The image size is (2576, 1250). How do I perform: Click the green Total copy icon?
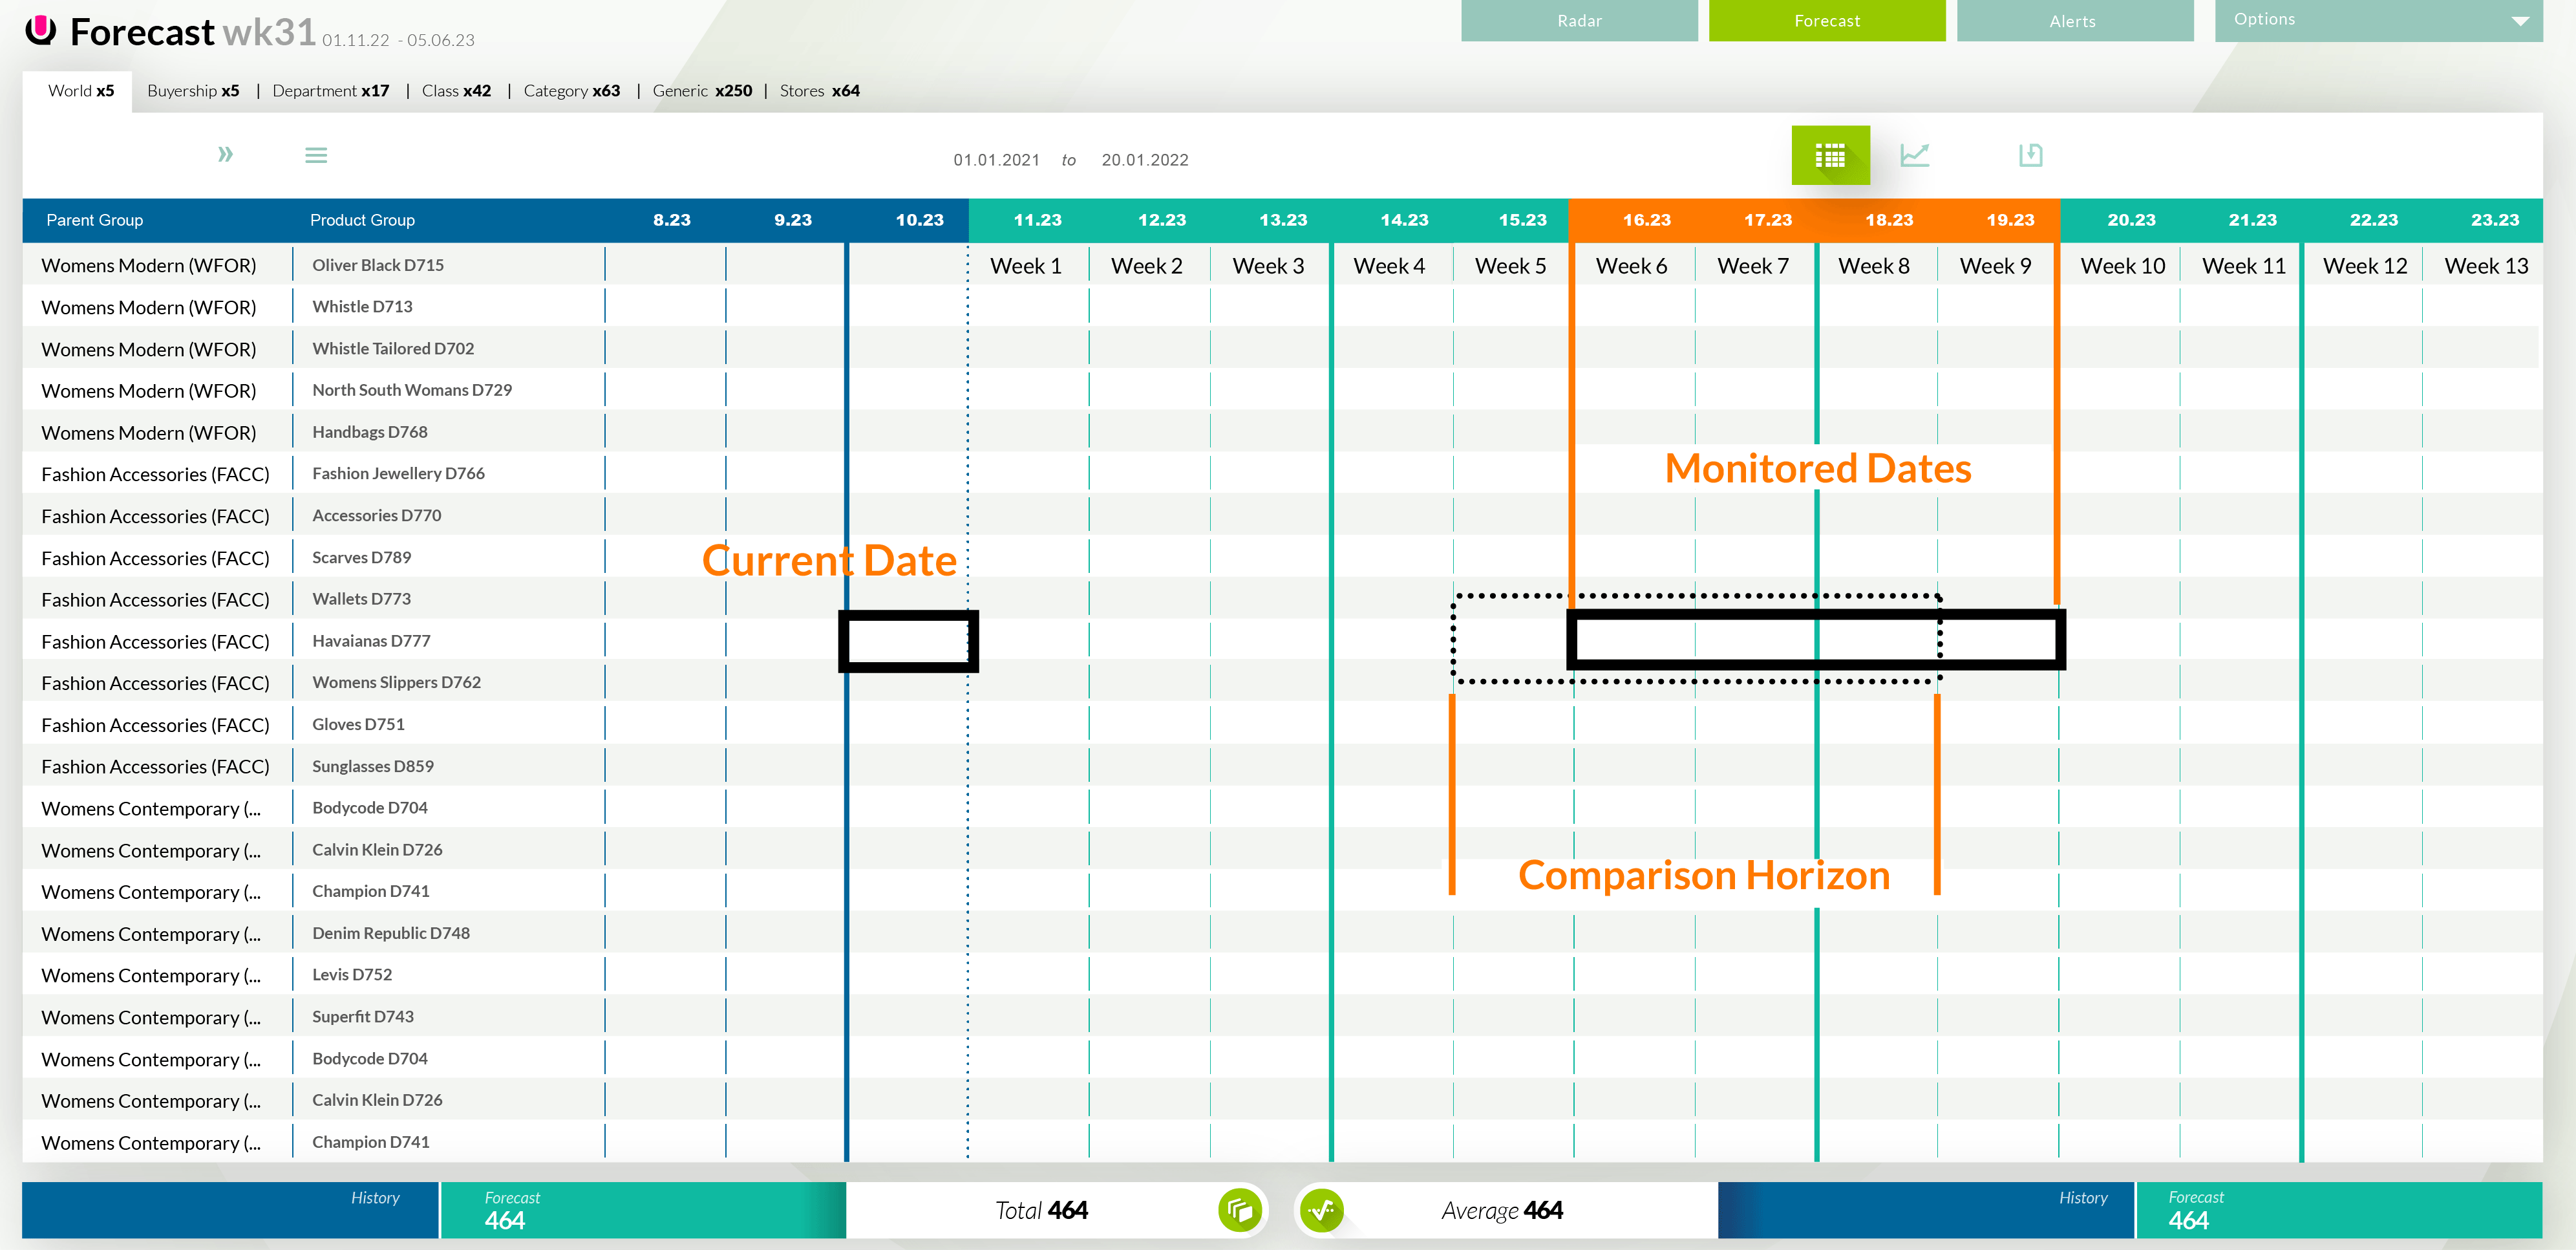pyautogui.click(x=1239, y=1210)
